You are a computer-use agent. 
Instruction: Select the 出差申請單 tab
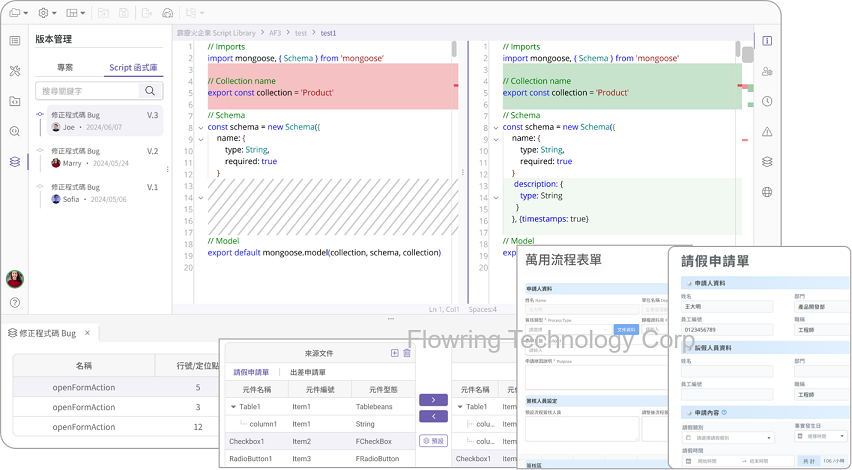click(308, 372)
